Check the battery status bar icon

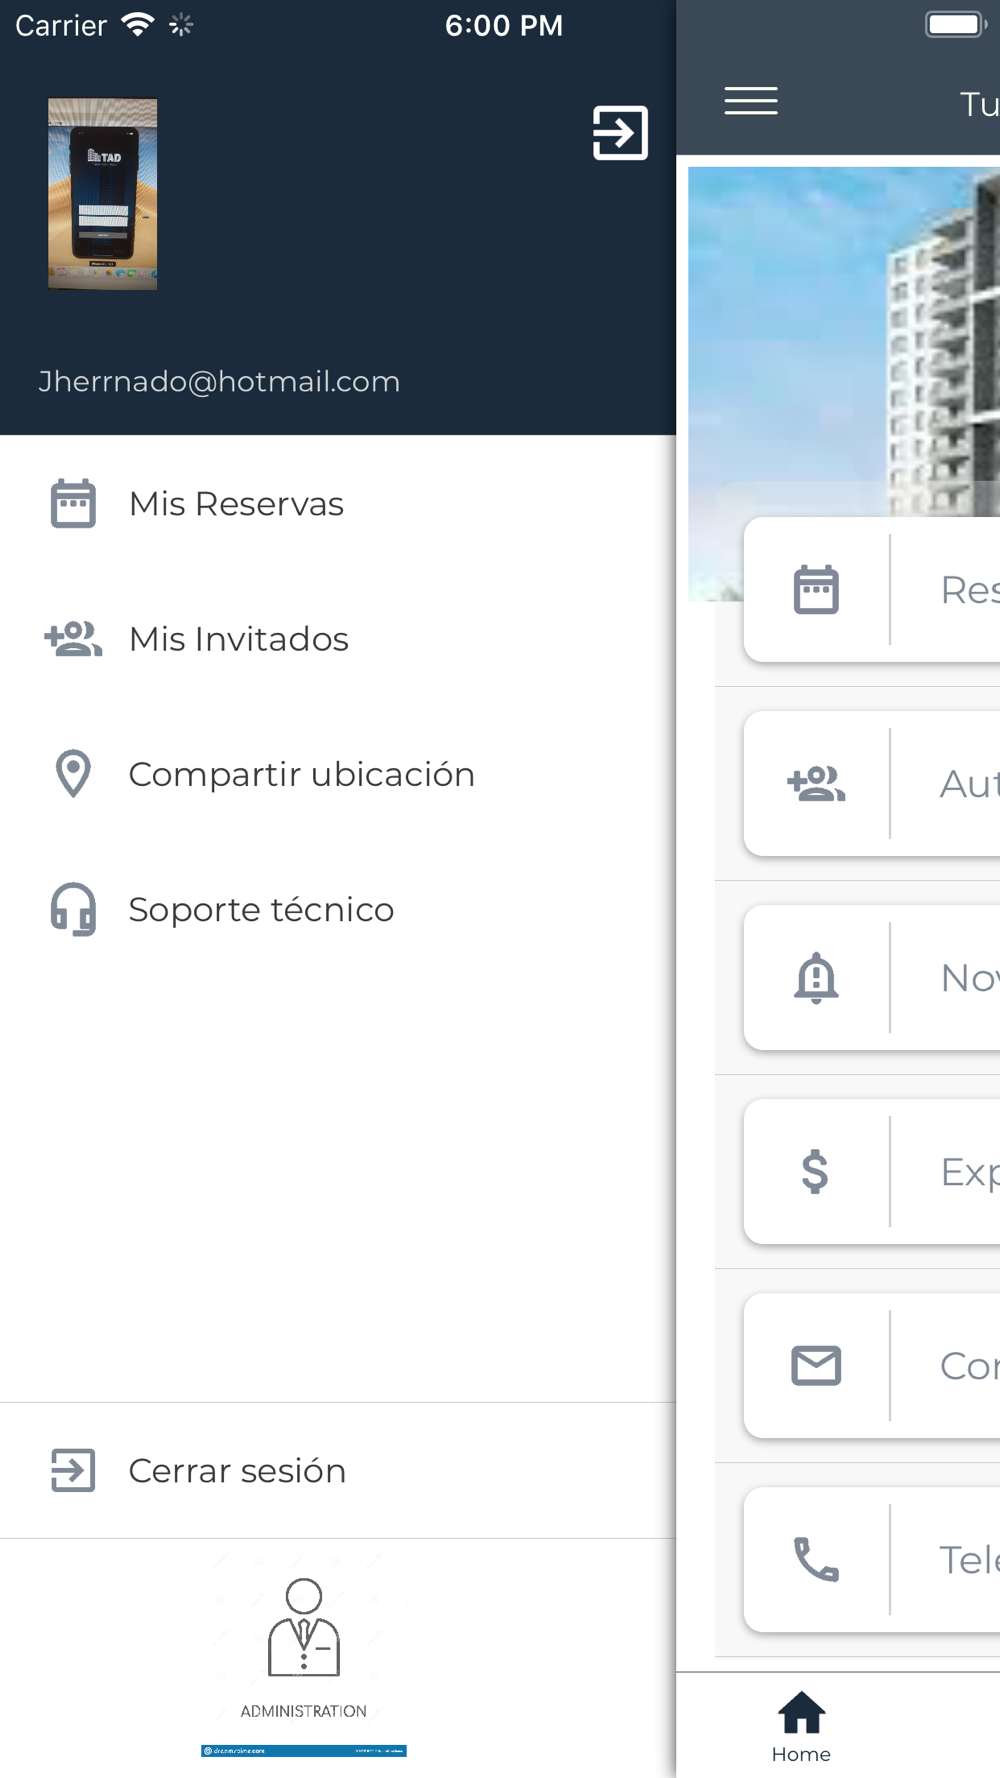pyautogui.click(x=956, y=24)
